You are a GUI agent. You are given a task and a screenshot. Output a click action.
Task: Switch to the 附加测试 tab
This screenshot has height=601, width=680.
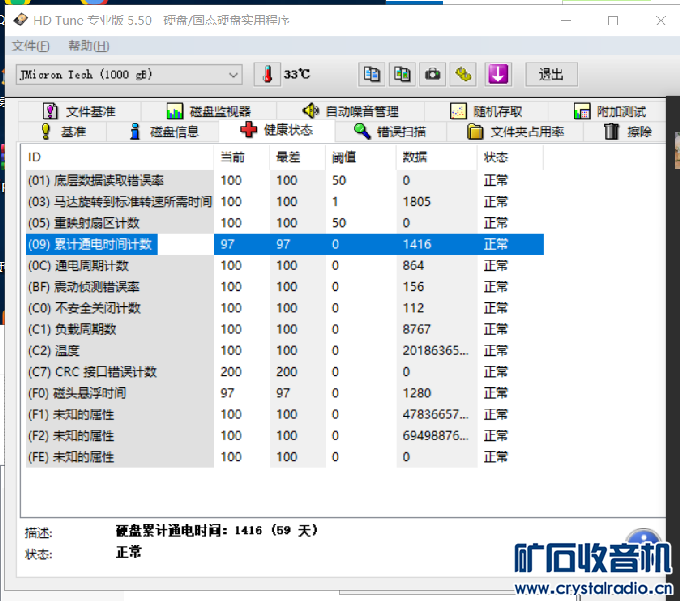(610, 111)
